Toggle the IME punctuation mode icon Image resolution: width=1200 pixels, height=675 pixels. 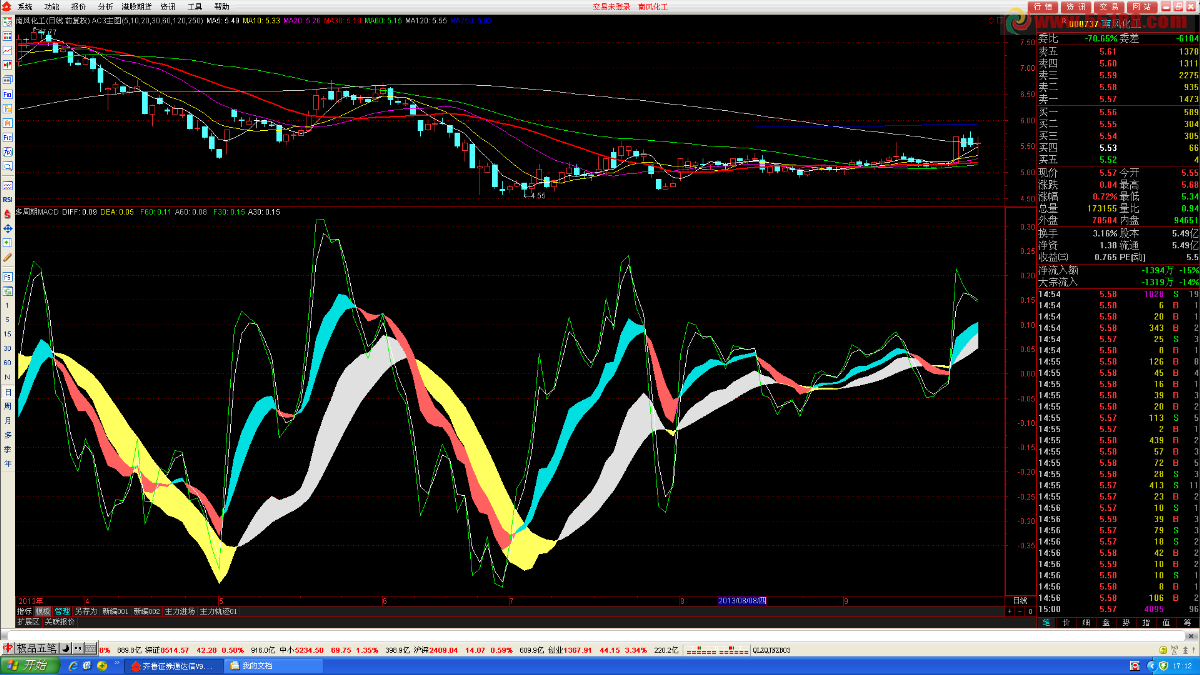[78, 648]
